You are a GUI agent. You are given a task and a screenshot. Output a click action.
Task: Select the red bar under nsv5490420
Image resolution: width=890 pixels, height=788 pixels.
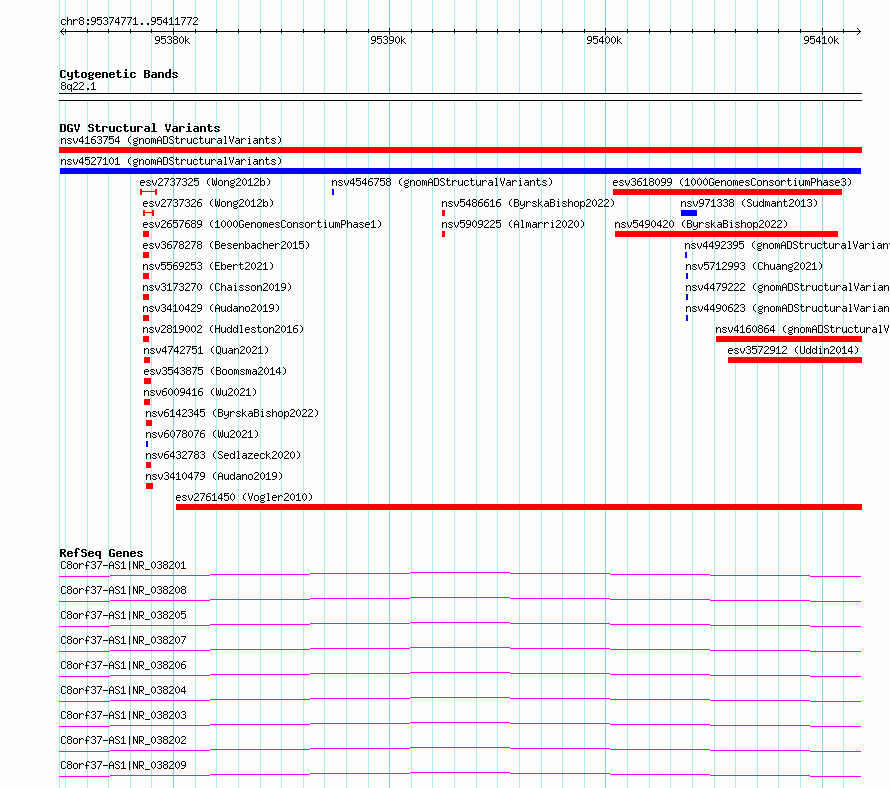727,234
